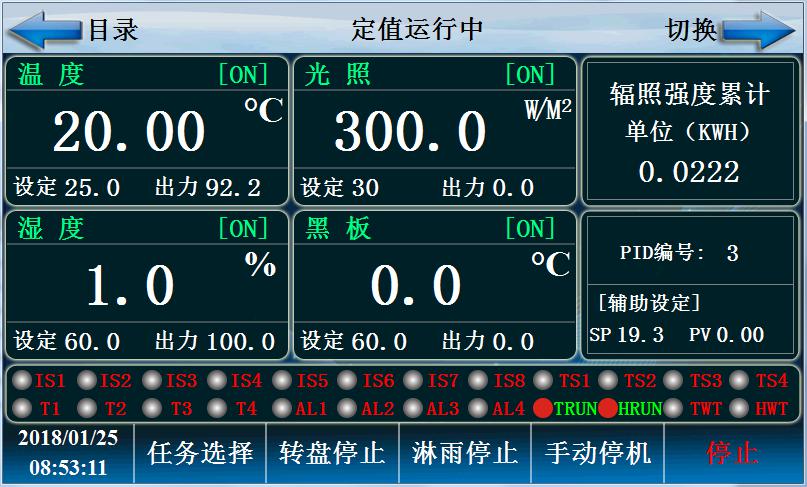
Task: Open the 任务选择 task selection menu
Action: pyautogui.click(x=200, y=453)
